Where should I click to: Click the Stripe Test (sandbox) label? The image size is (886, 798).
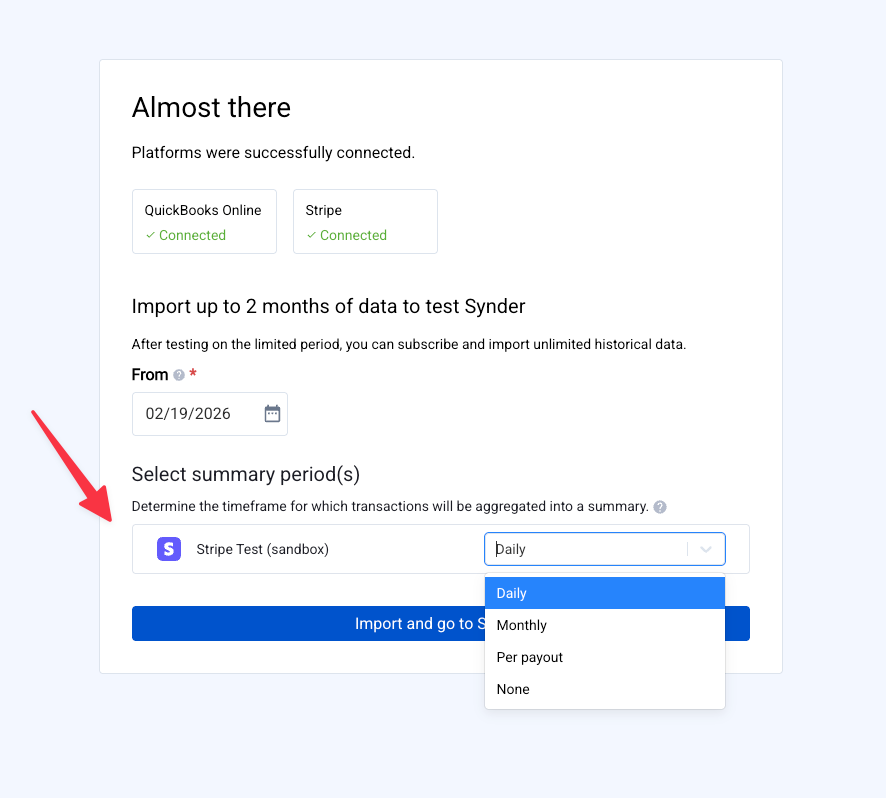pyautogui.click(x=263, y=549)
